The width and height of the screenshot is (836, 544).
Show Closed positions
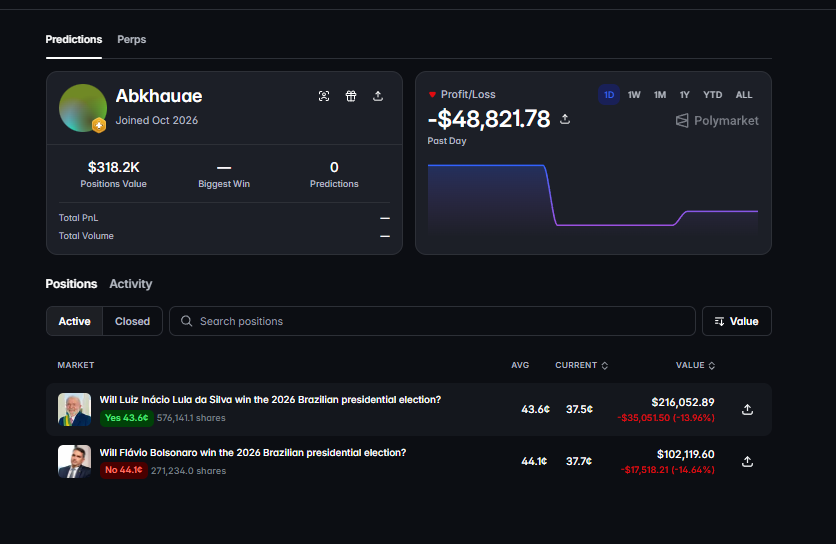132,321
